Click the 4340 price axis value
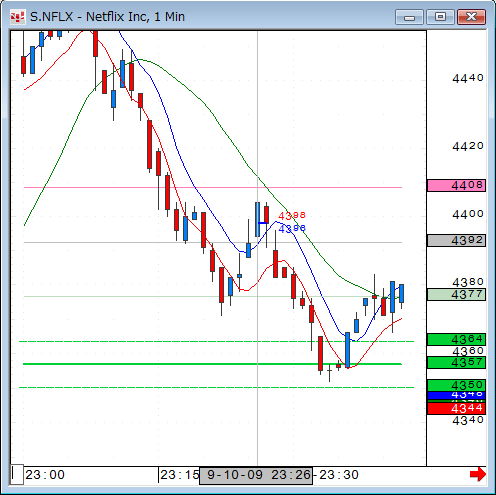This screenshot has height=495, width=496. coord(468,420)
